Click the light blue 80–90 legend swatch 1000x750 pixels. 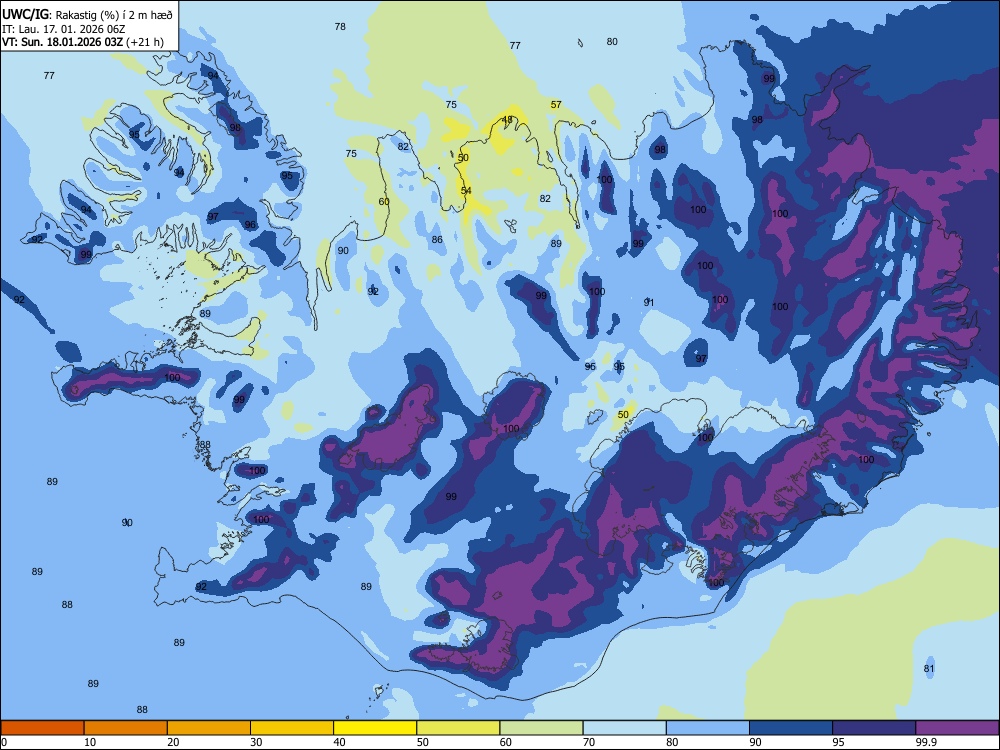708,728
